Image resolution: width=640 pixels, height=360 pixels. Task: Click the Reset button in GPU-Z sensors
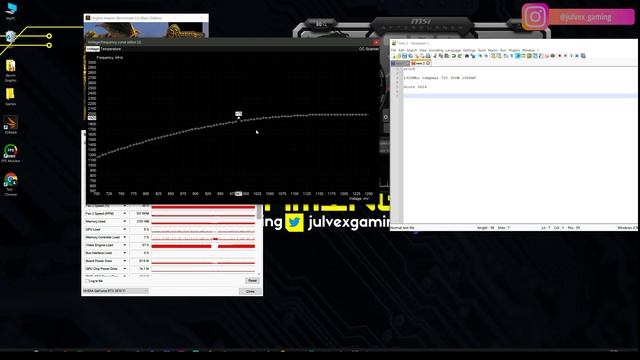click(252, 281)
